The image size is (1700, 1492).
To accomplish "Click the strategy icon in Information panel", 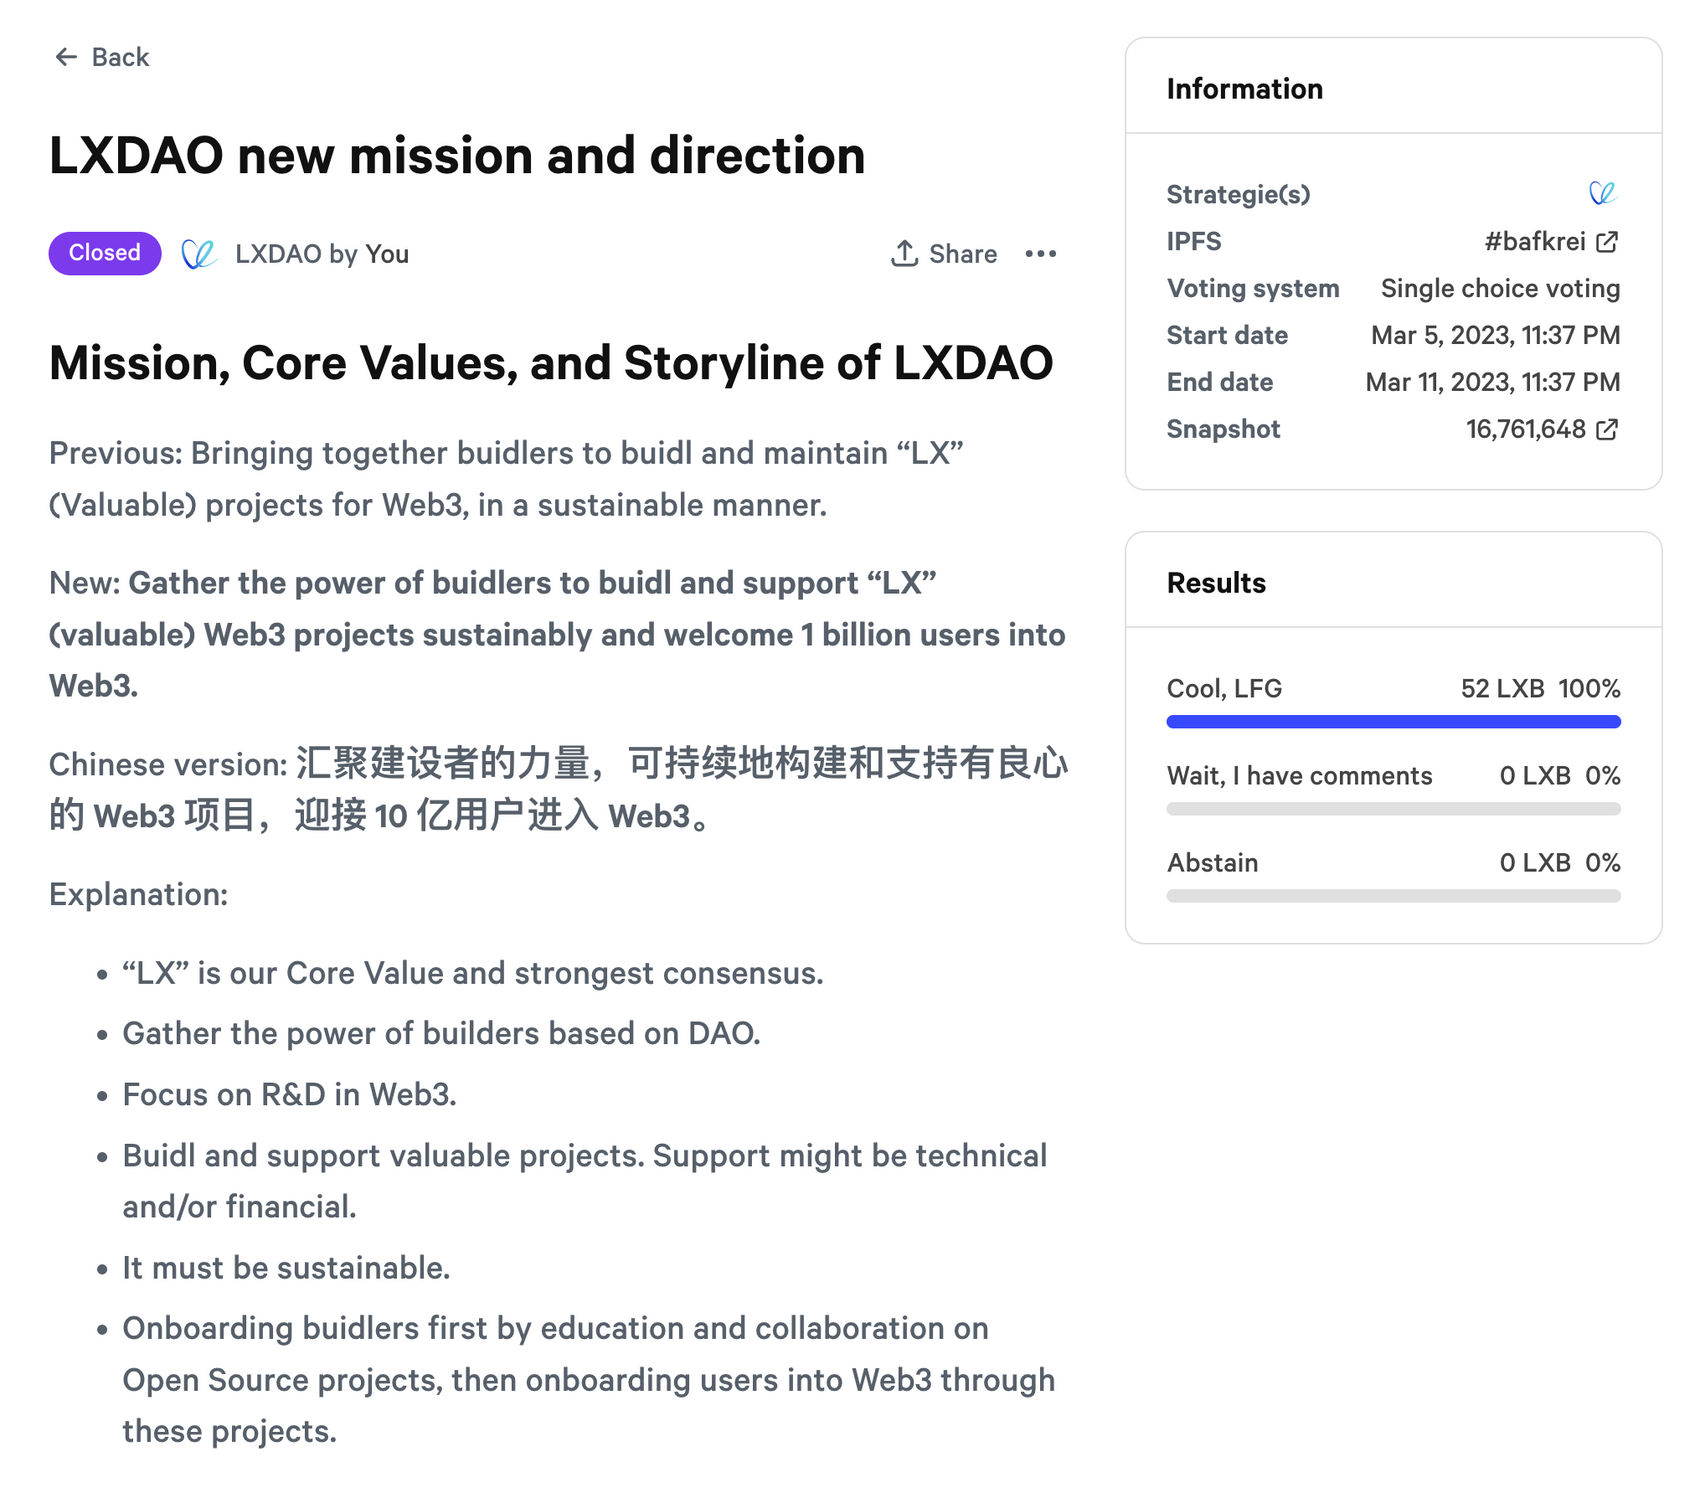I will pos(1603,193).
